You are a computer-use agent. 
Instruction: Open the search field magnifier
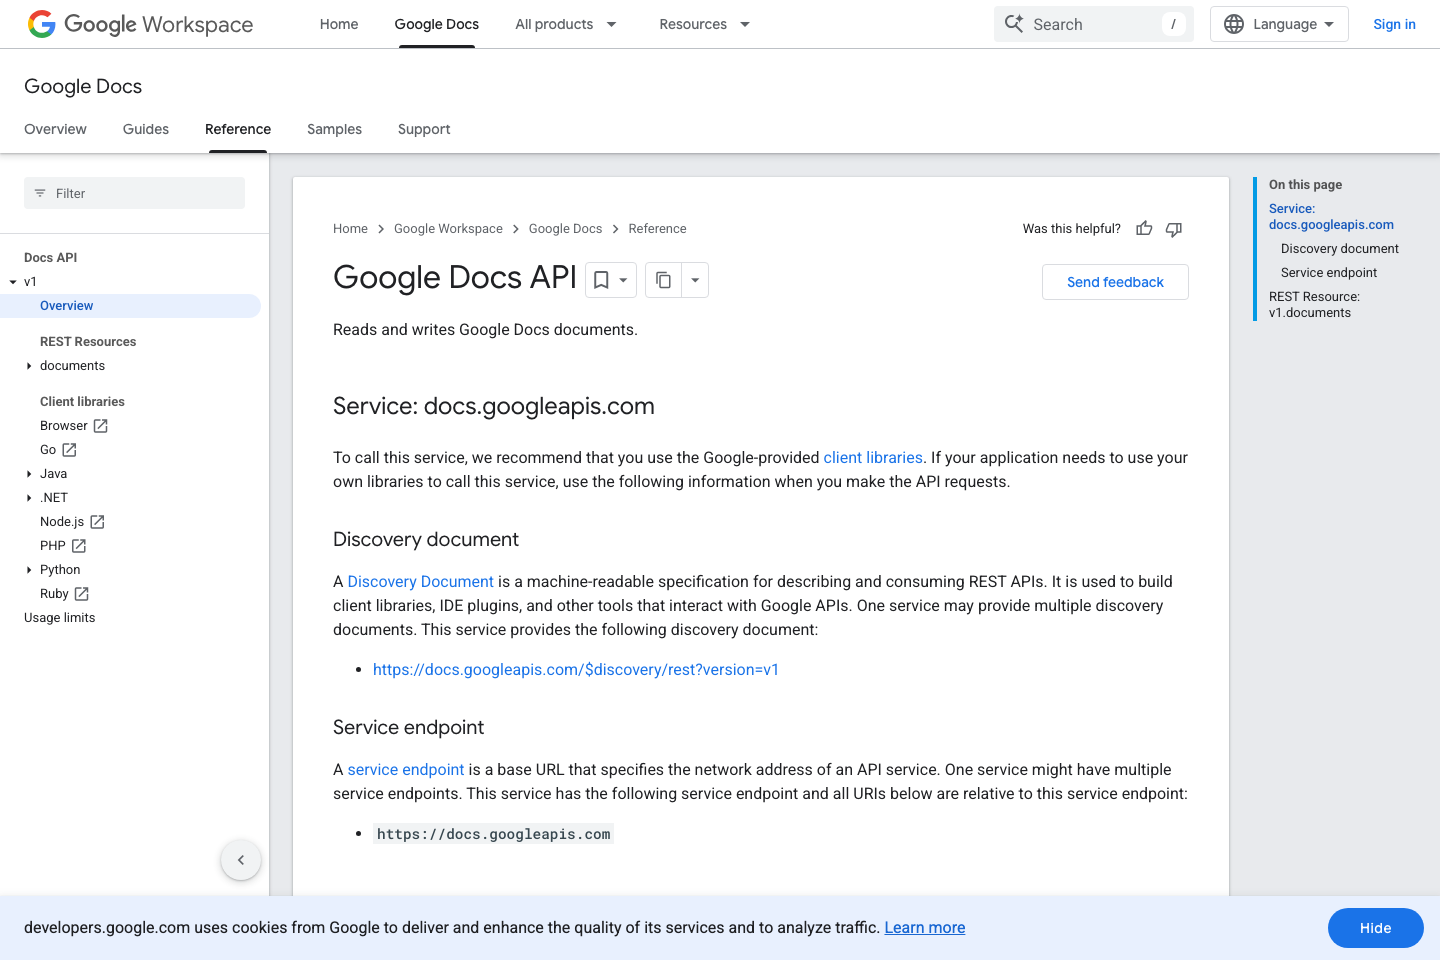point(1014,23)
